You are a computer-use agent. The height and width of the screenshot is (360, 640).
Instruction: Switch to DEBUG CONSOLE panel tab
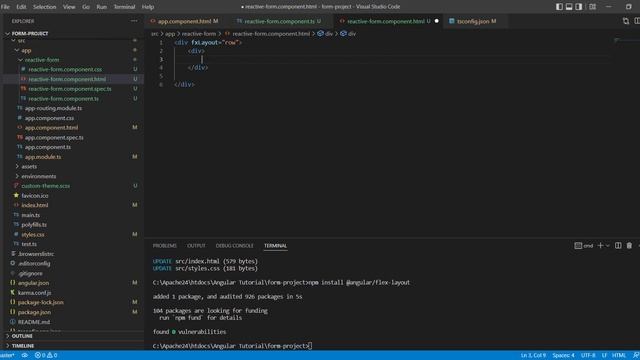click(x=234, y=246)
